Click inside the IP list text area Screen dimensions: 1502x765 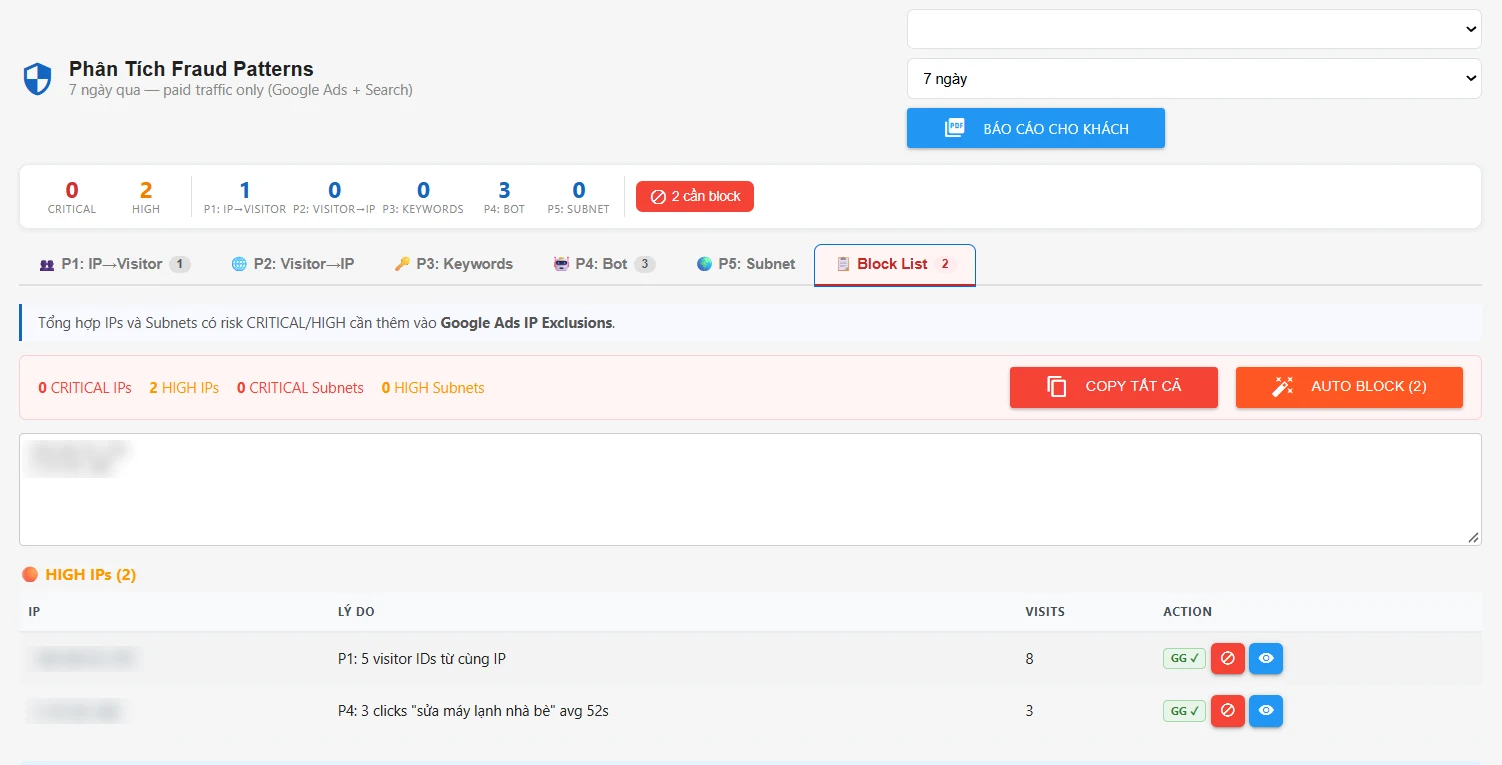[750, 489]
